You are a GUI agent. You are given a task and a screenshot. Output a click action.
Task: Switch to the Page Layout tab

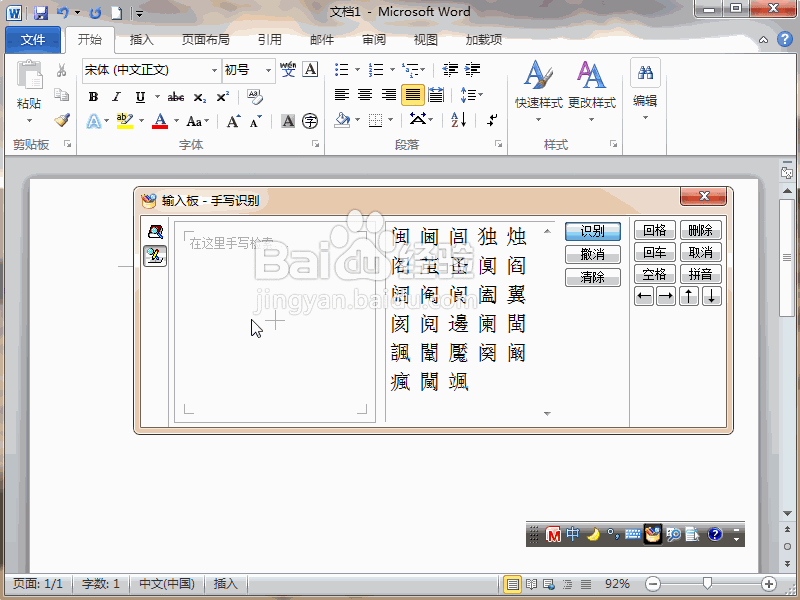(206, 40)
